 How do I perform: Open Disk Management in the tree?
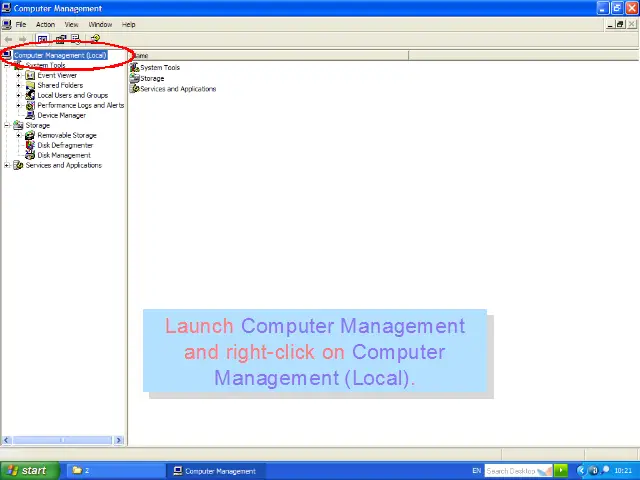pyautogui.click(x=64, y=155)
